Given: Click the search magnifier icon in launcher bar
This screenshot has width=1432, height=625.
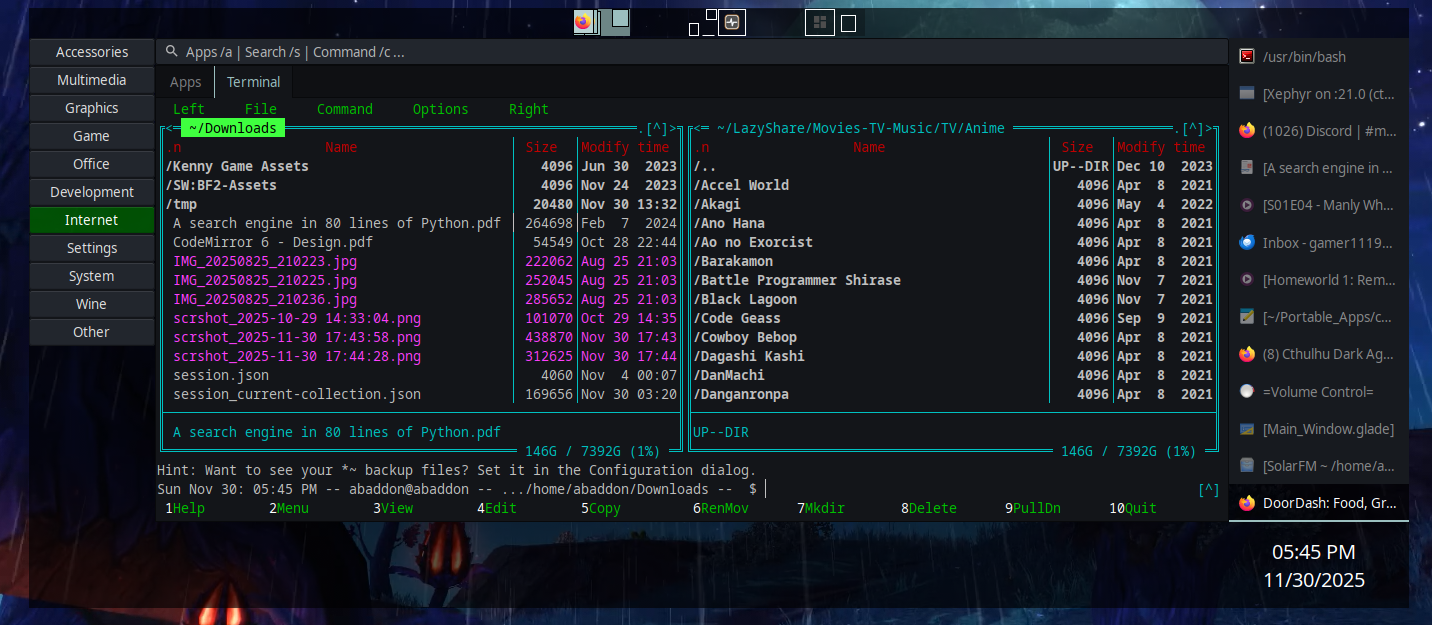Looking at the screenshot, I should click(x=173, y=52).
